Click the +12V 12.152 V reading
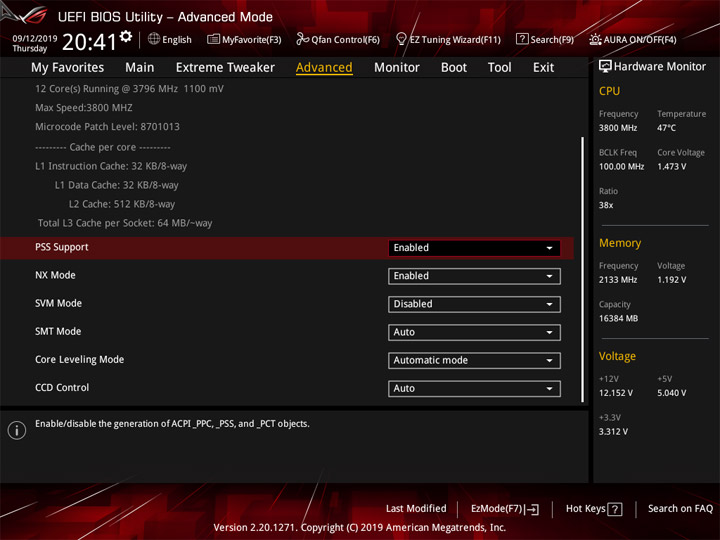720x540 pixels. pos(616,393)
